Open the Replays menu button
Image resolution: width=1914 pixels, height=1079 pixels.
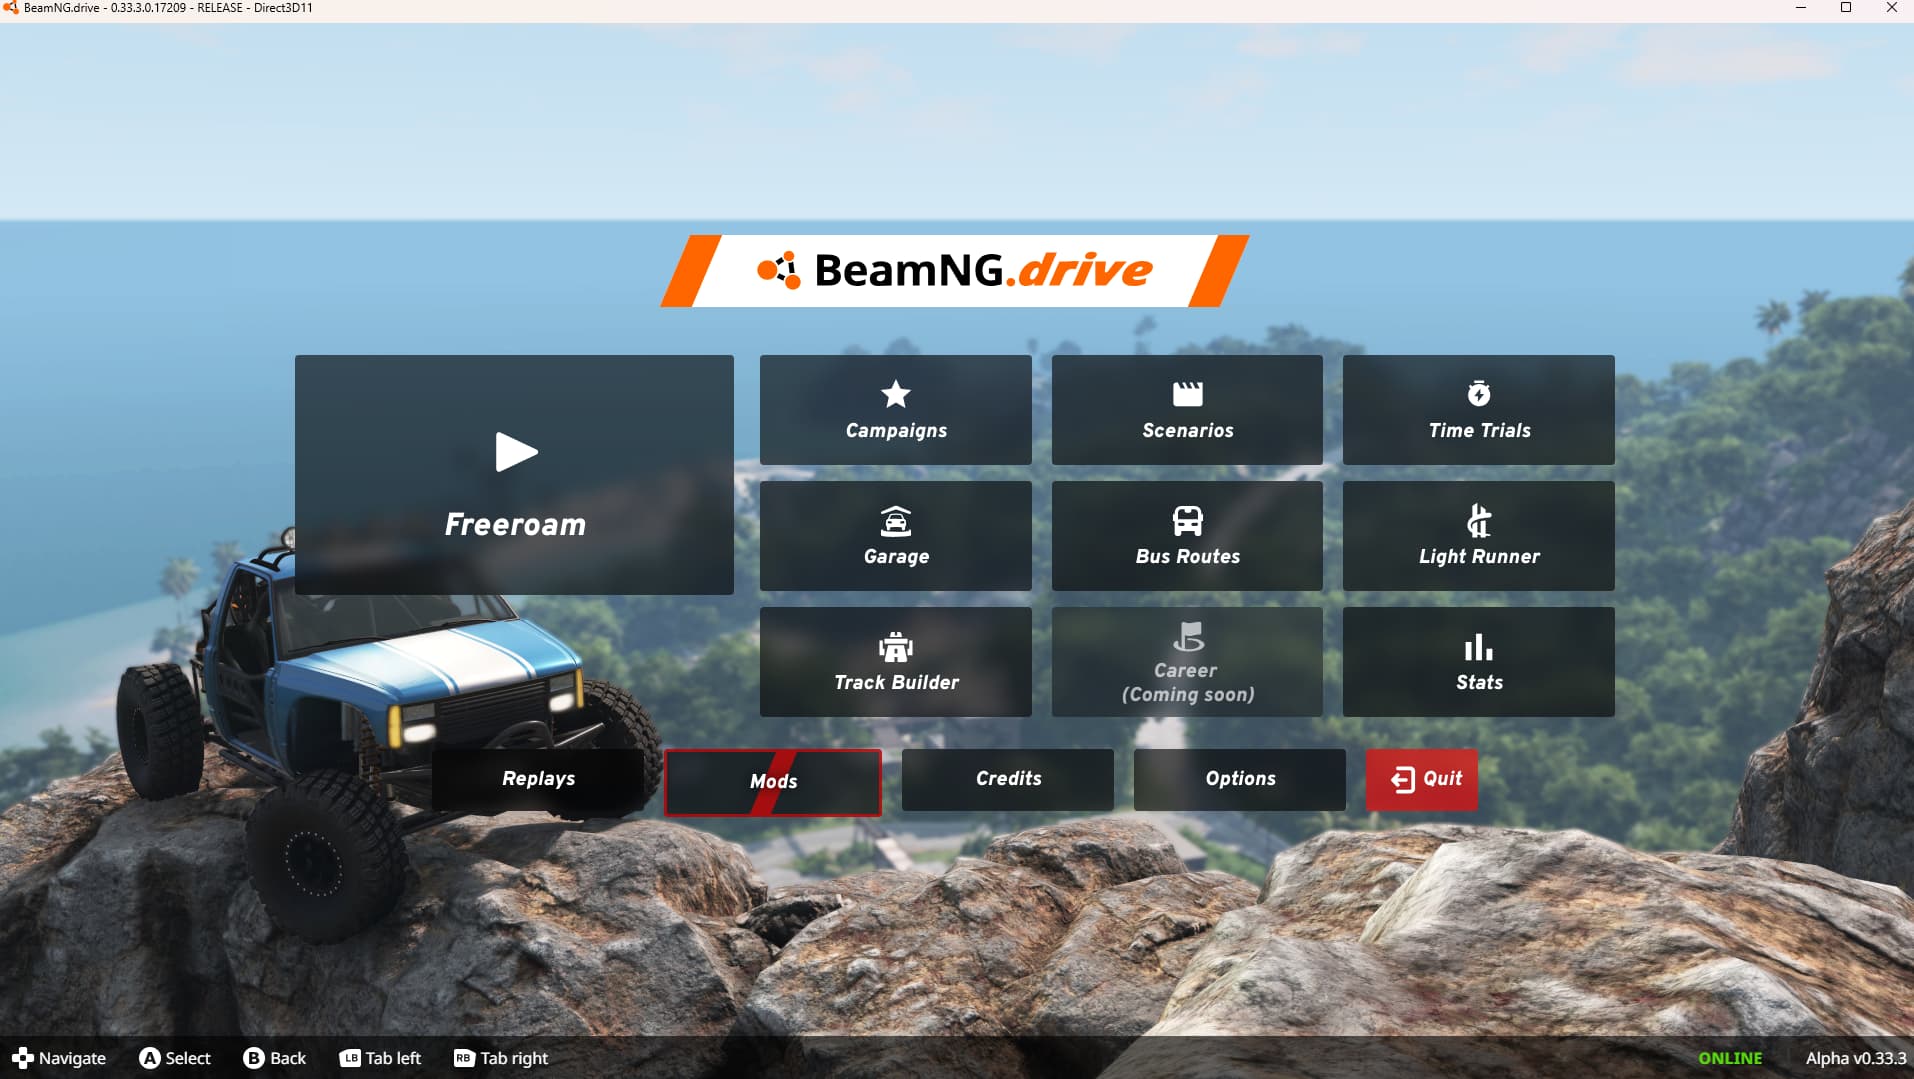pos(538,779)
